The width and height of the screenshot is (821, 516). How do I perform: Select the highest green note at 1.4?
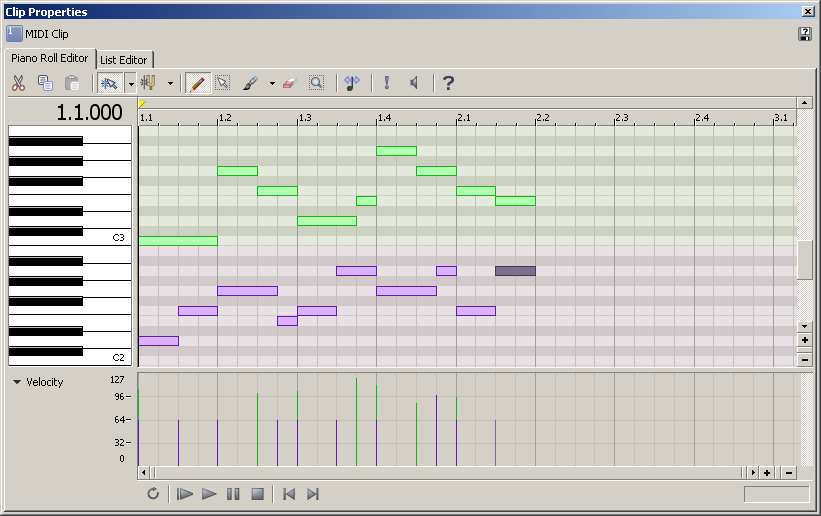click(396, 151)
